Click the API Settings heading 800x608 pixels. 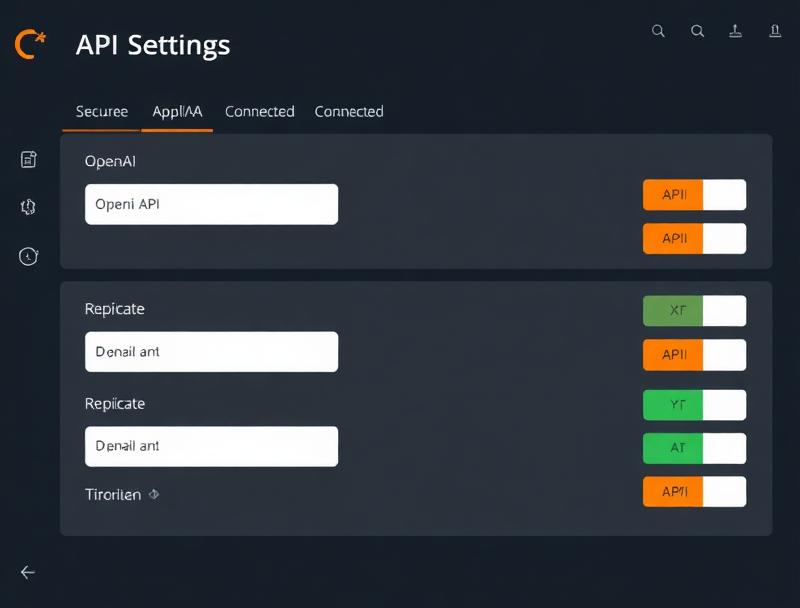[x=151, y=44]
